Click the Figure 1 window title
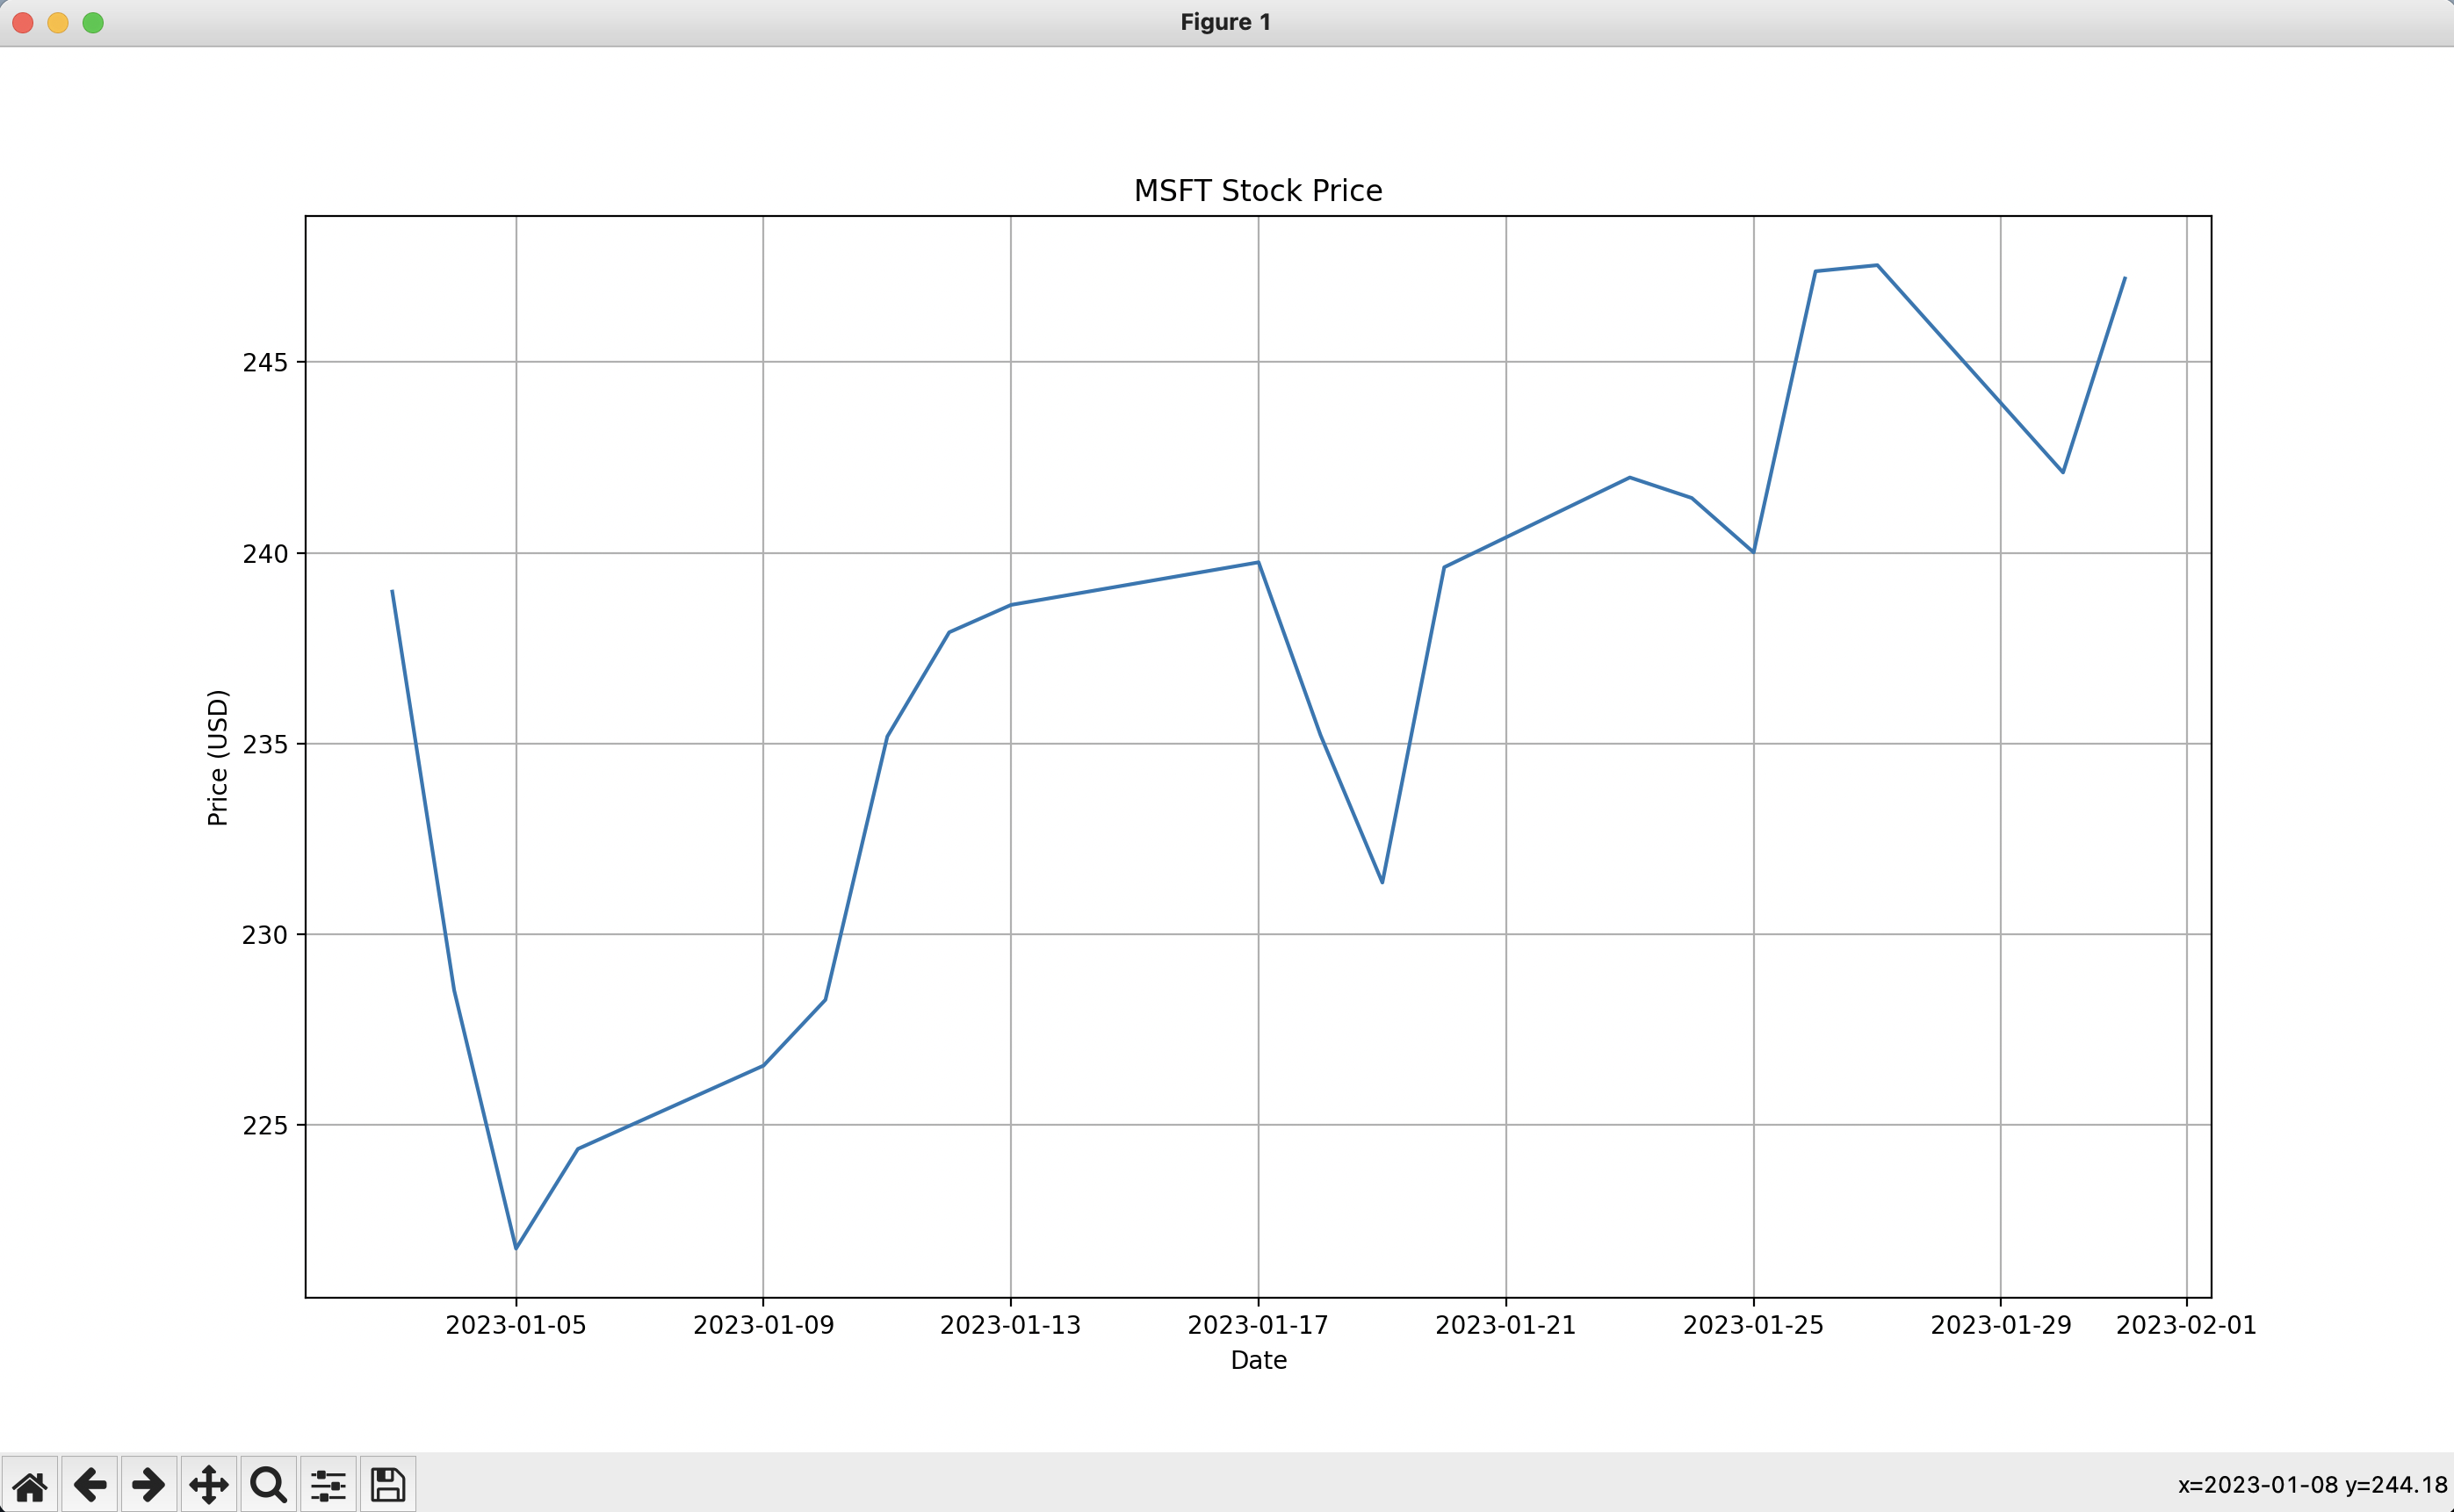The width and height of the screenshot is (2454, 1512). tap(1225, 22)
